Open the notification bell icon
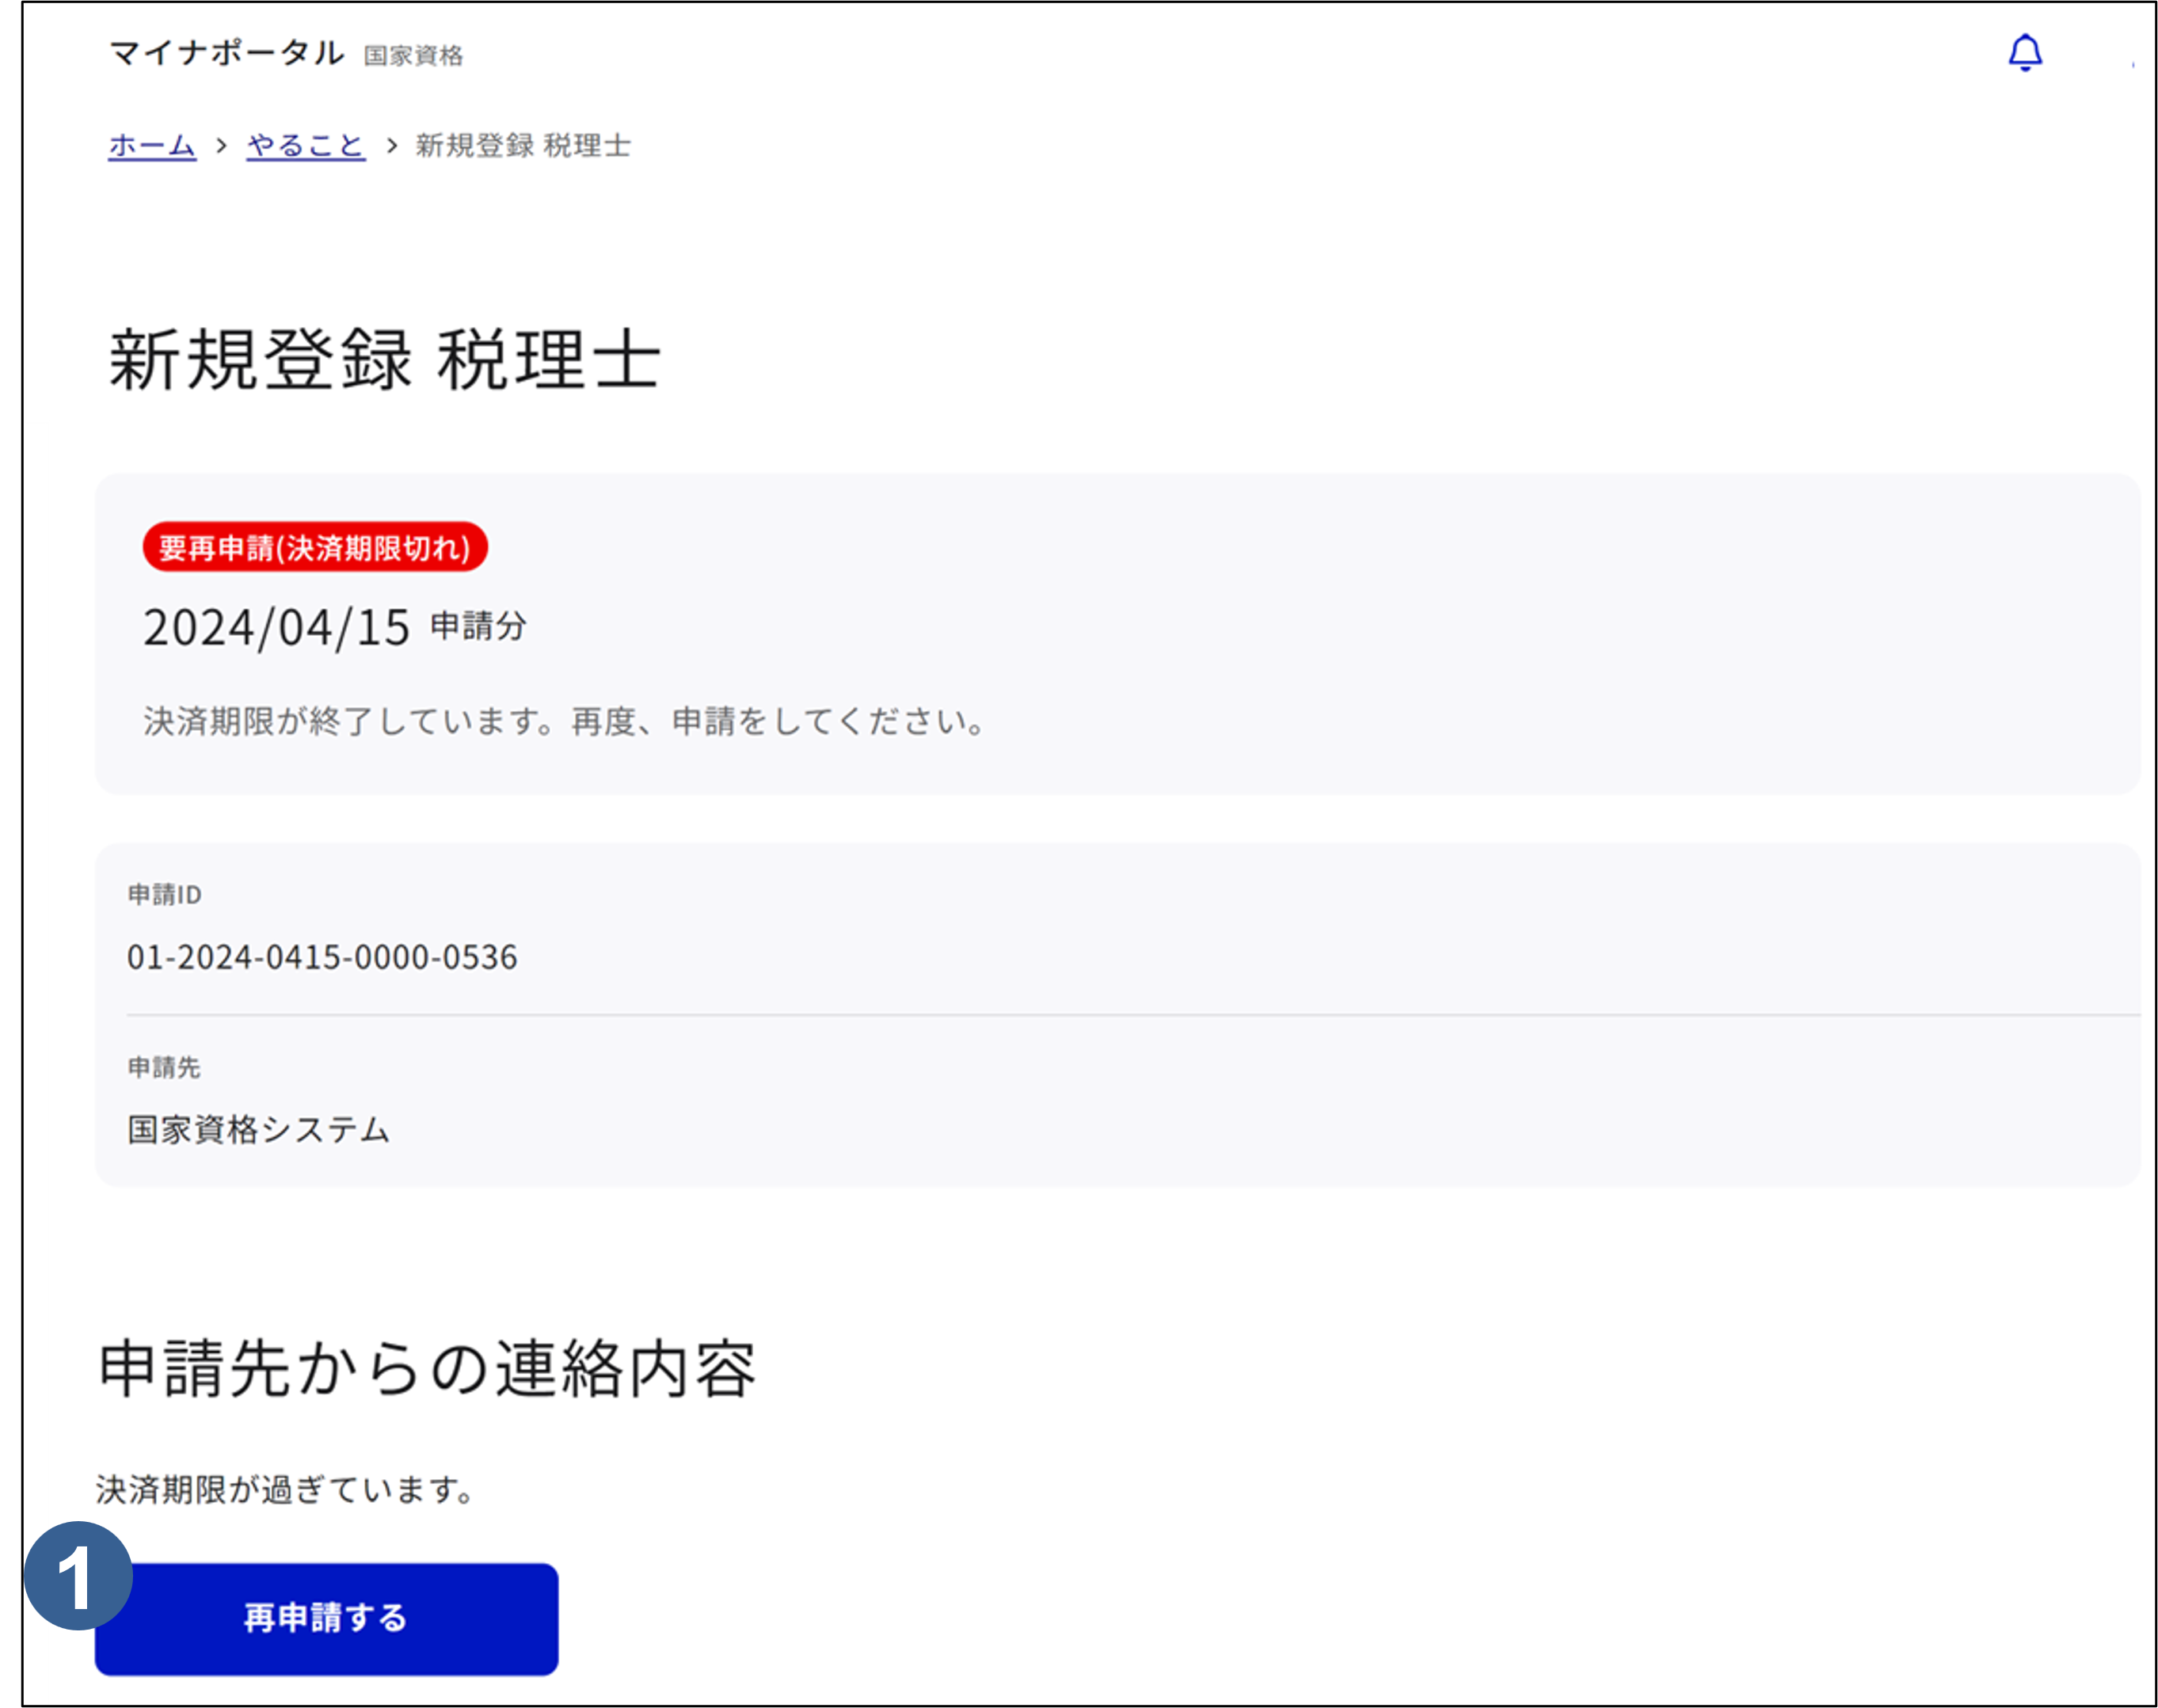Screen dimensions: 2158x1708 [x=2025, y=53]
